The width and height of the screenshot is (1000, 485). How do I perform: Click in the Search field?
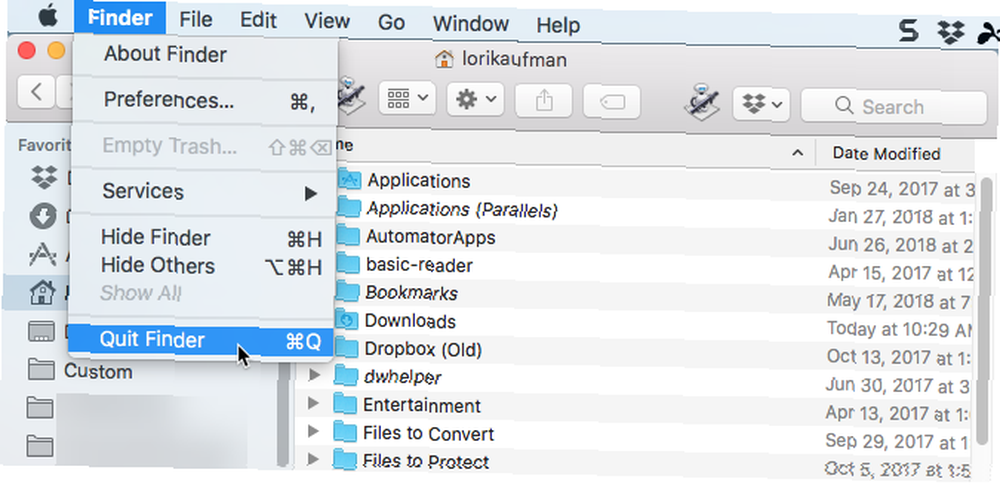point(893,107)
